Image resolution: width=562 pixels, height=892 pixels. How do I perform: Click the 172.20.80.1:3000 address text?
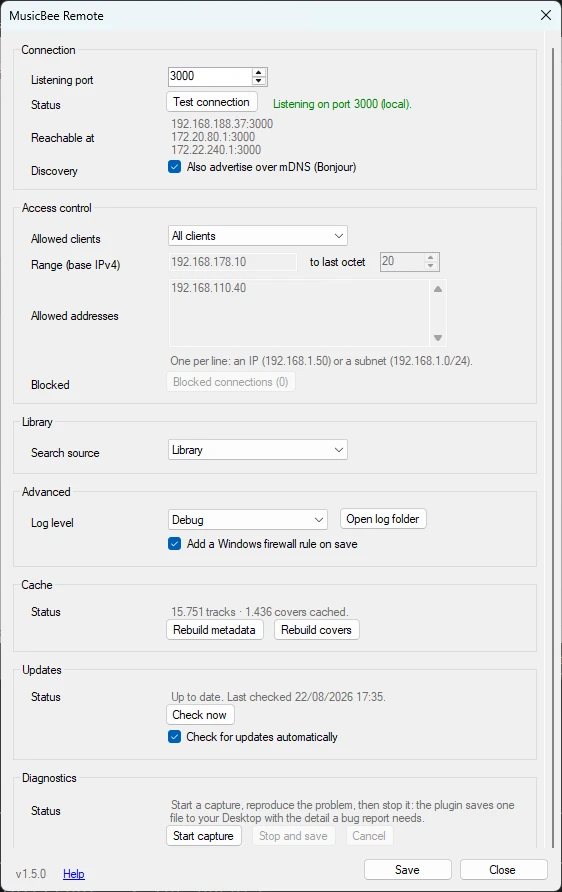(x=213, y=137)
